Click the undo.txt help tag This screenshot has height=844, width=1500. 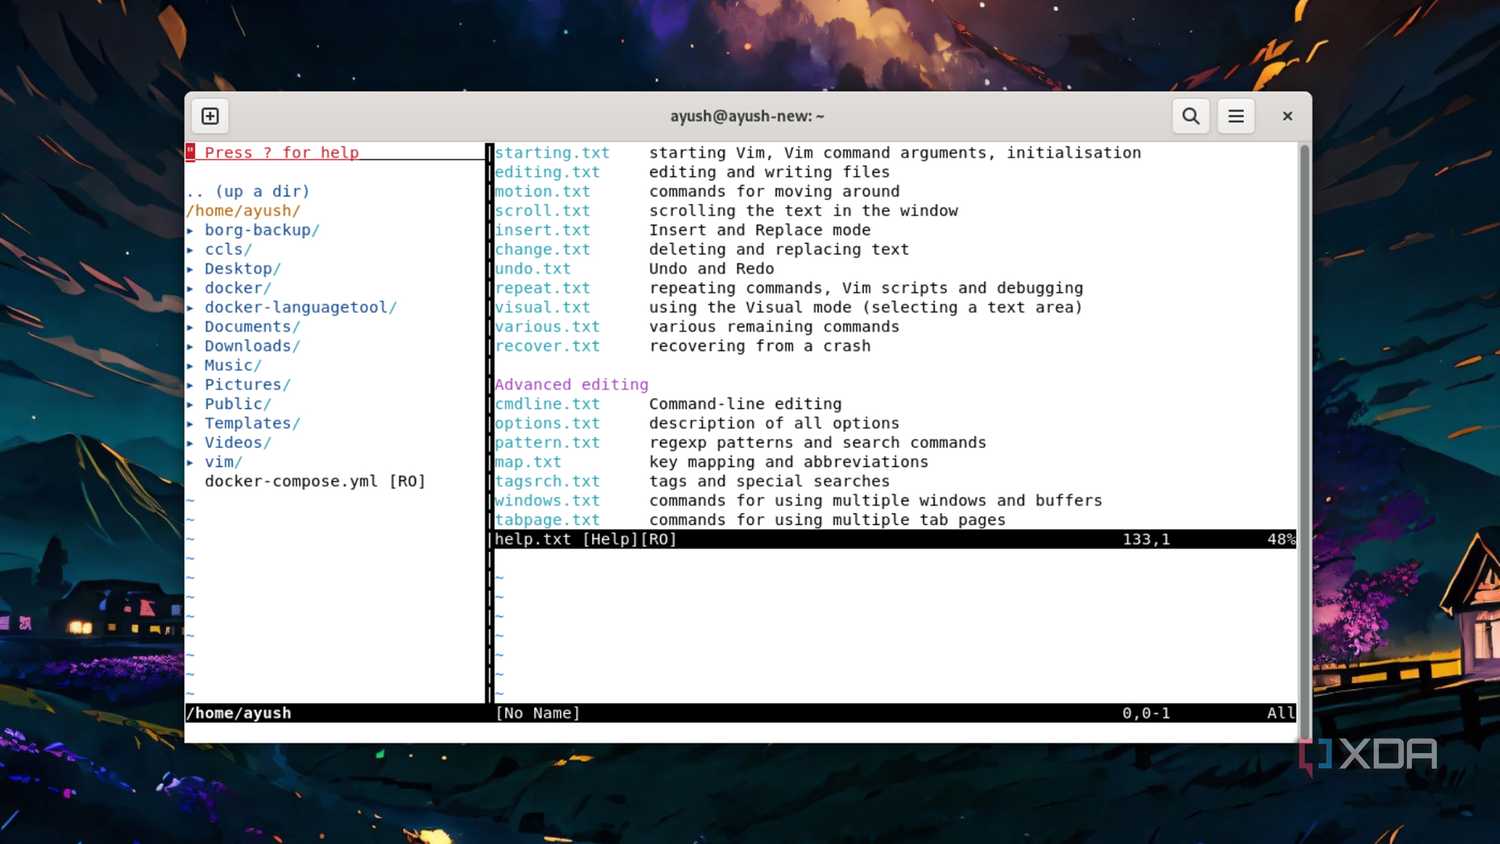coord(533,269)
